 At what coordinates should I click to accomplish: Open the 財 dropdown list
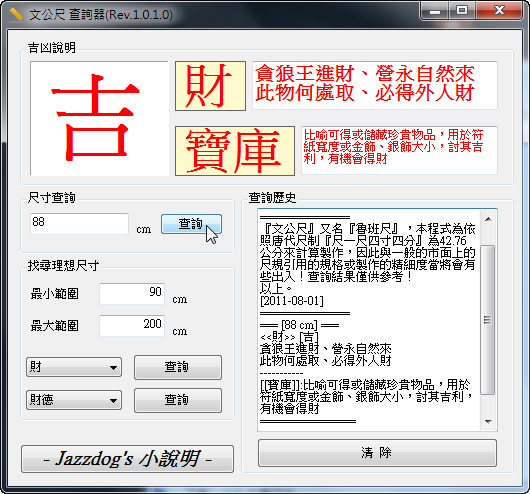pos(74,367)
